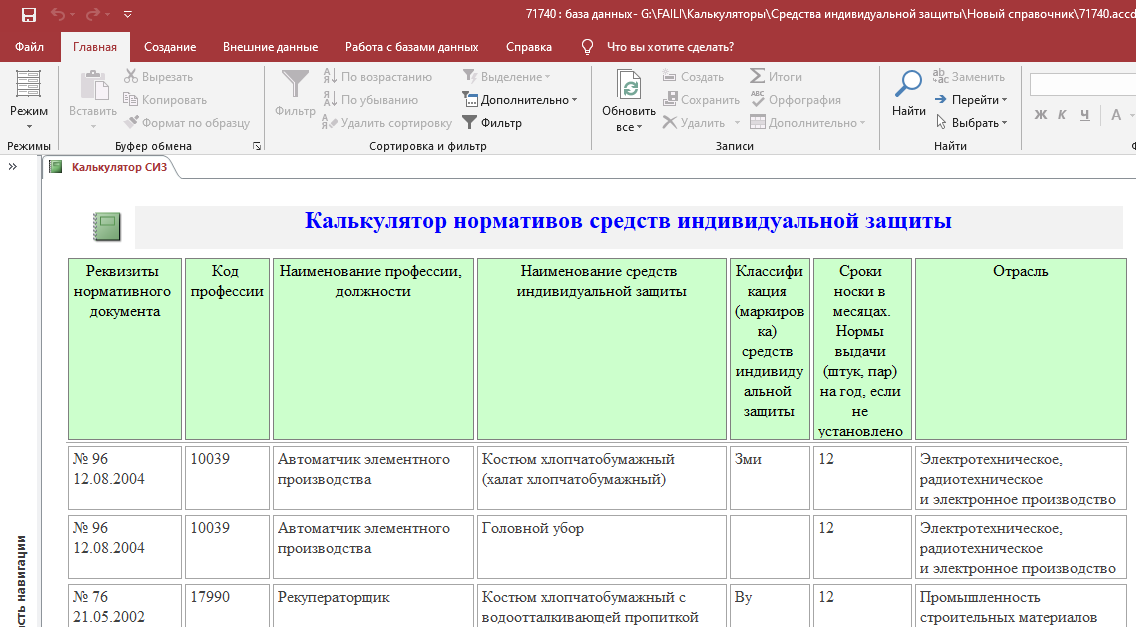The width and height of the screenshot is (1137, 628).
Task: Click the 'Костюм хлопчатобумажный (халат...)' field
Action: point(601,478)
